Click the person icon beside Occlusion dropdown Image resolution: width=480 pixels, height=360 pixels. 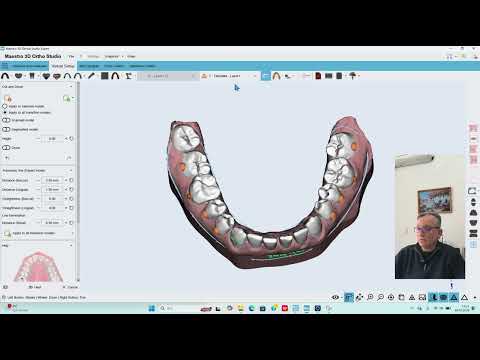pos(204,76)
